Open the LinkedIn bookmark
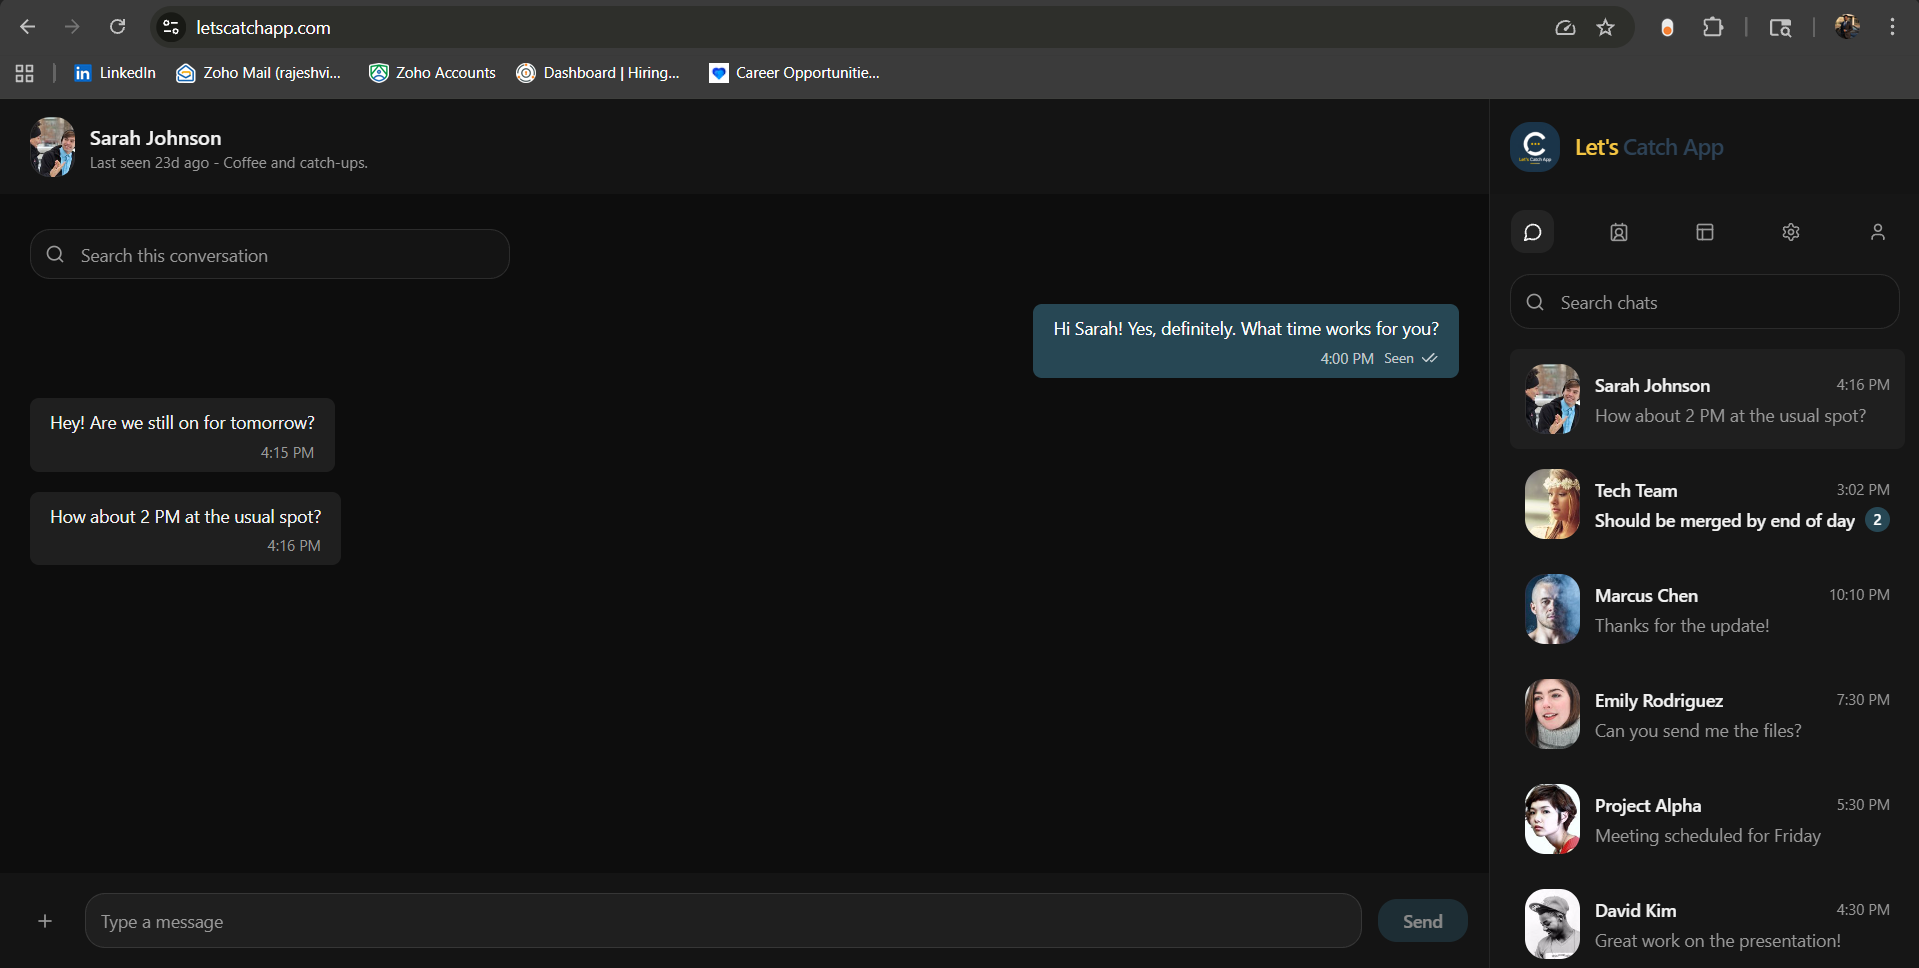Screen dimensions: 1919x968 [115, 73]
